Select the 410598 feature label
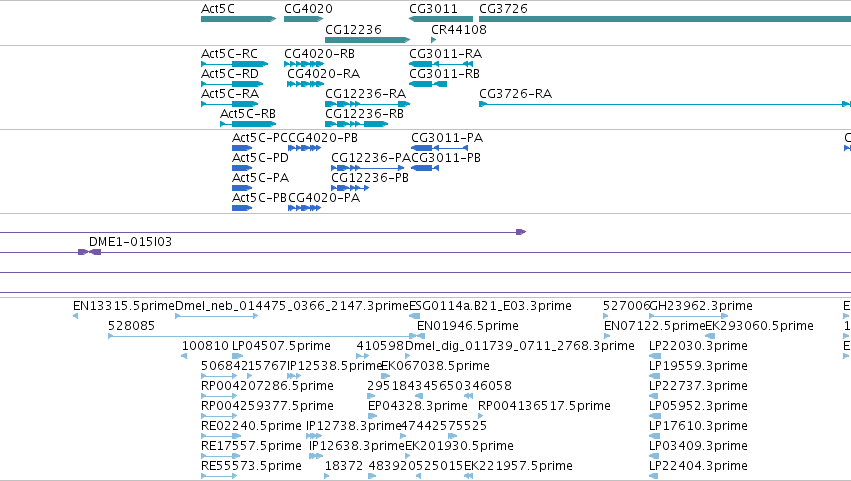 click(x=380, y=346)
